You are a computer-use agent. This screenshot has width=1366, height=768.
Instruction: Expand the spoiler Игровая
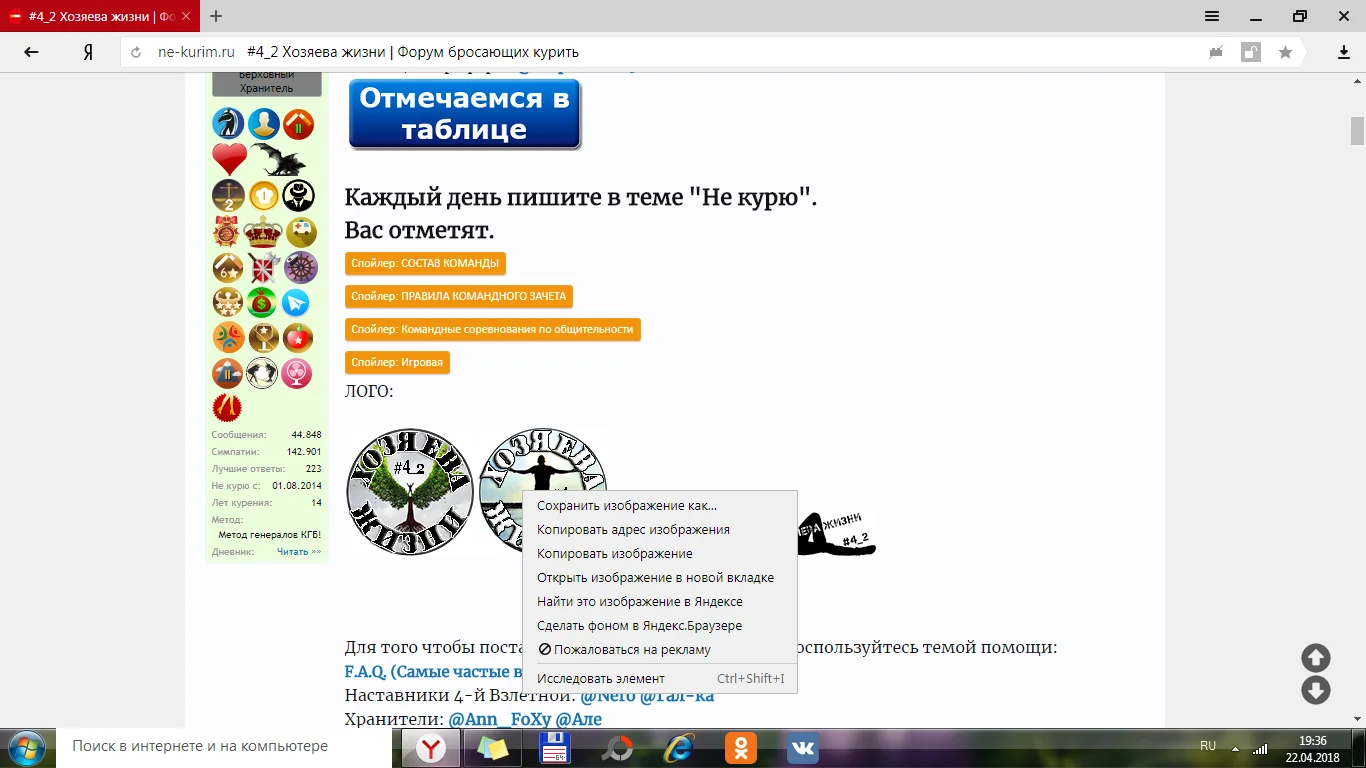[397, 362]
